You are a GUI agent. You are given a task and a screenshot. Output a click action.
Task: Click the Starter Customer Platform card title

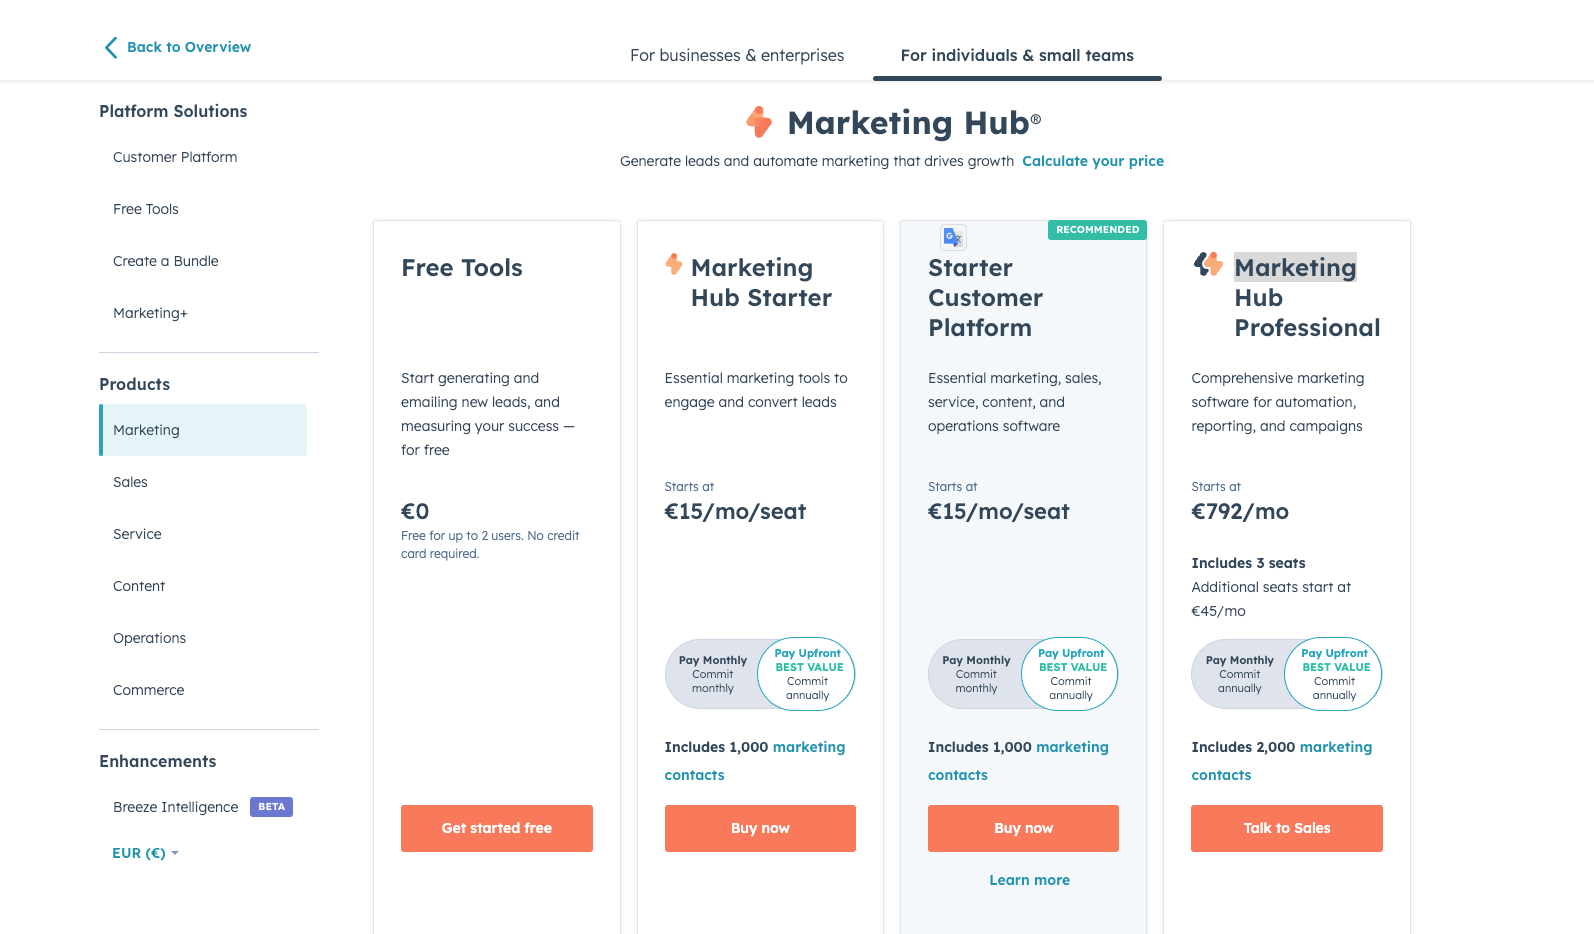(x=985, y=298)
